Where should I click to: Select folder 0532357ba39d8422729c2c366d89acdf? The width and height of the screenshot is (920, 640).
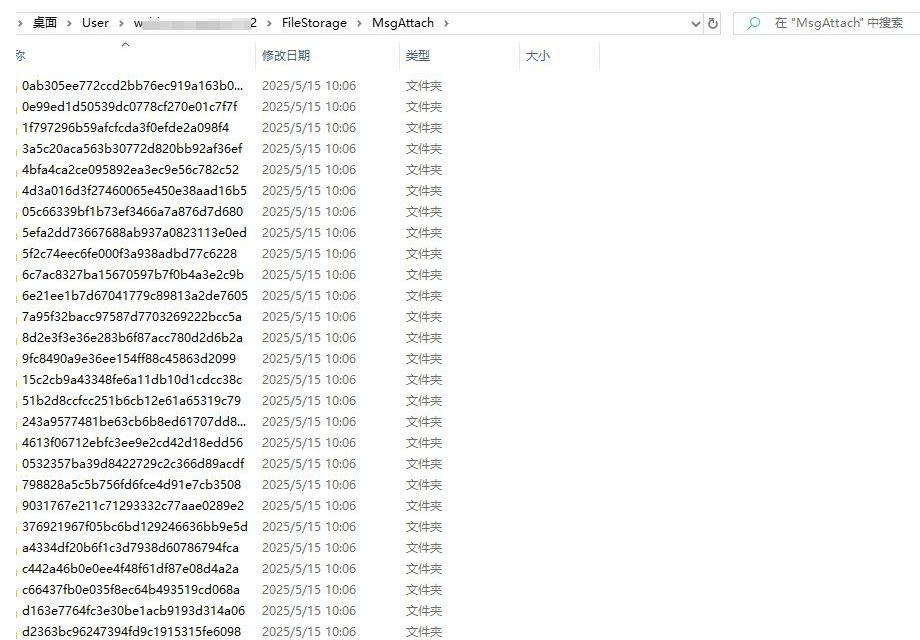pos(133,464)
